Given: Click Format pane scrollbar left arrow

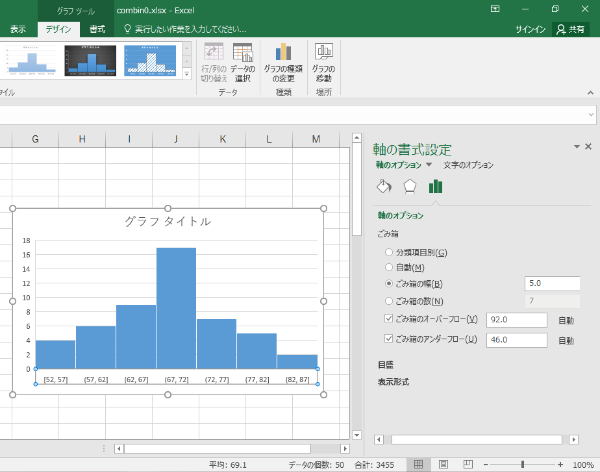Looking at the screenshot, I should pos(379,439).
